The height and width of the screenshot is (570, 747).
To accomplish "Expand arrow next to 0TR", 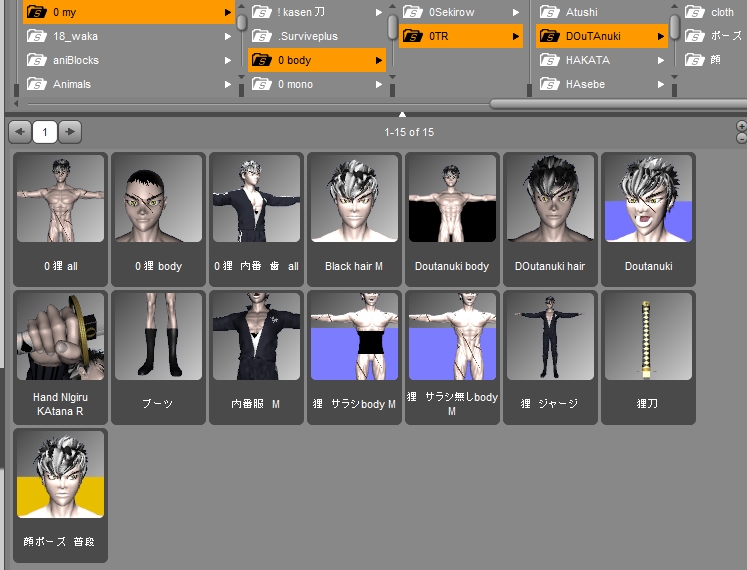I will coord(516,36).
